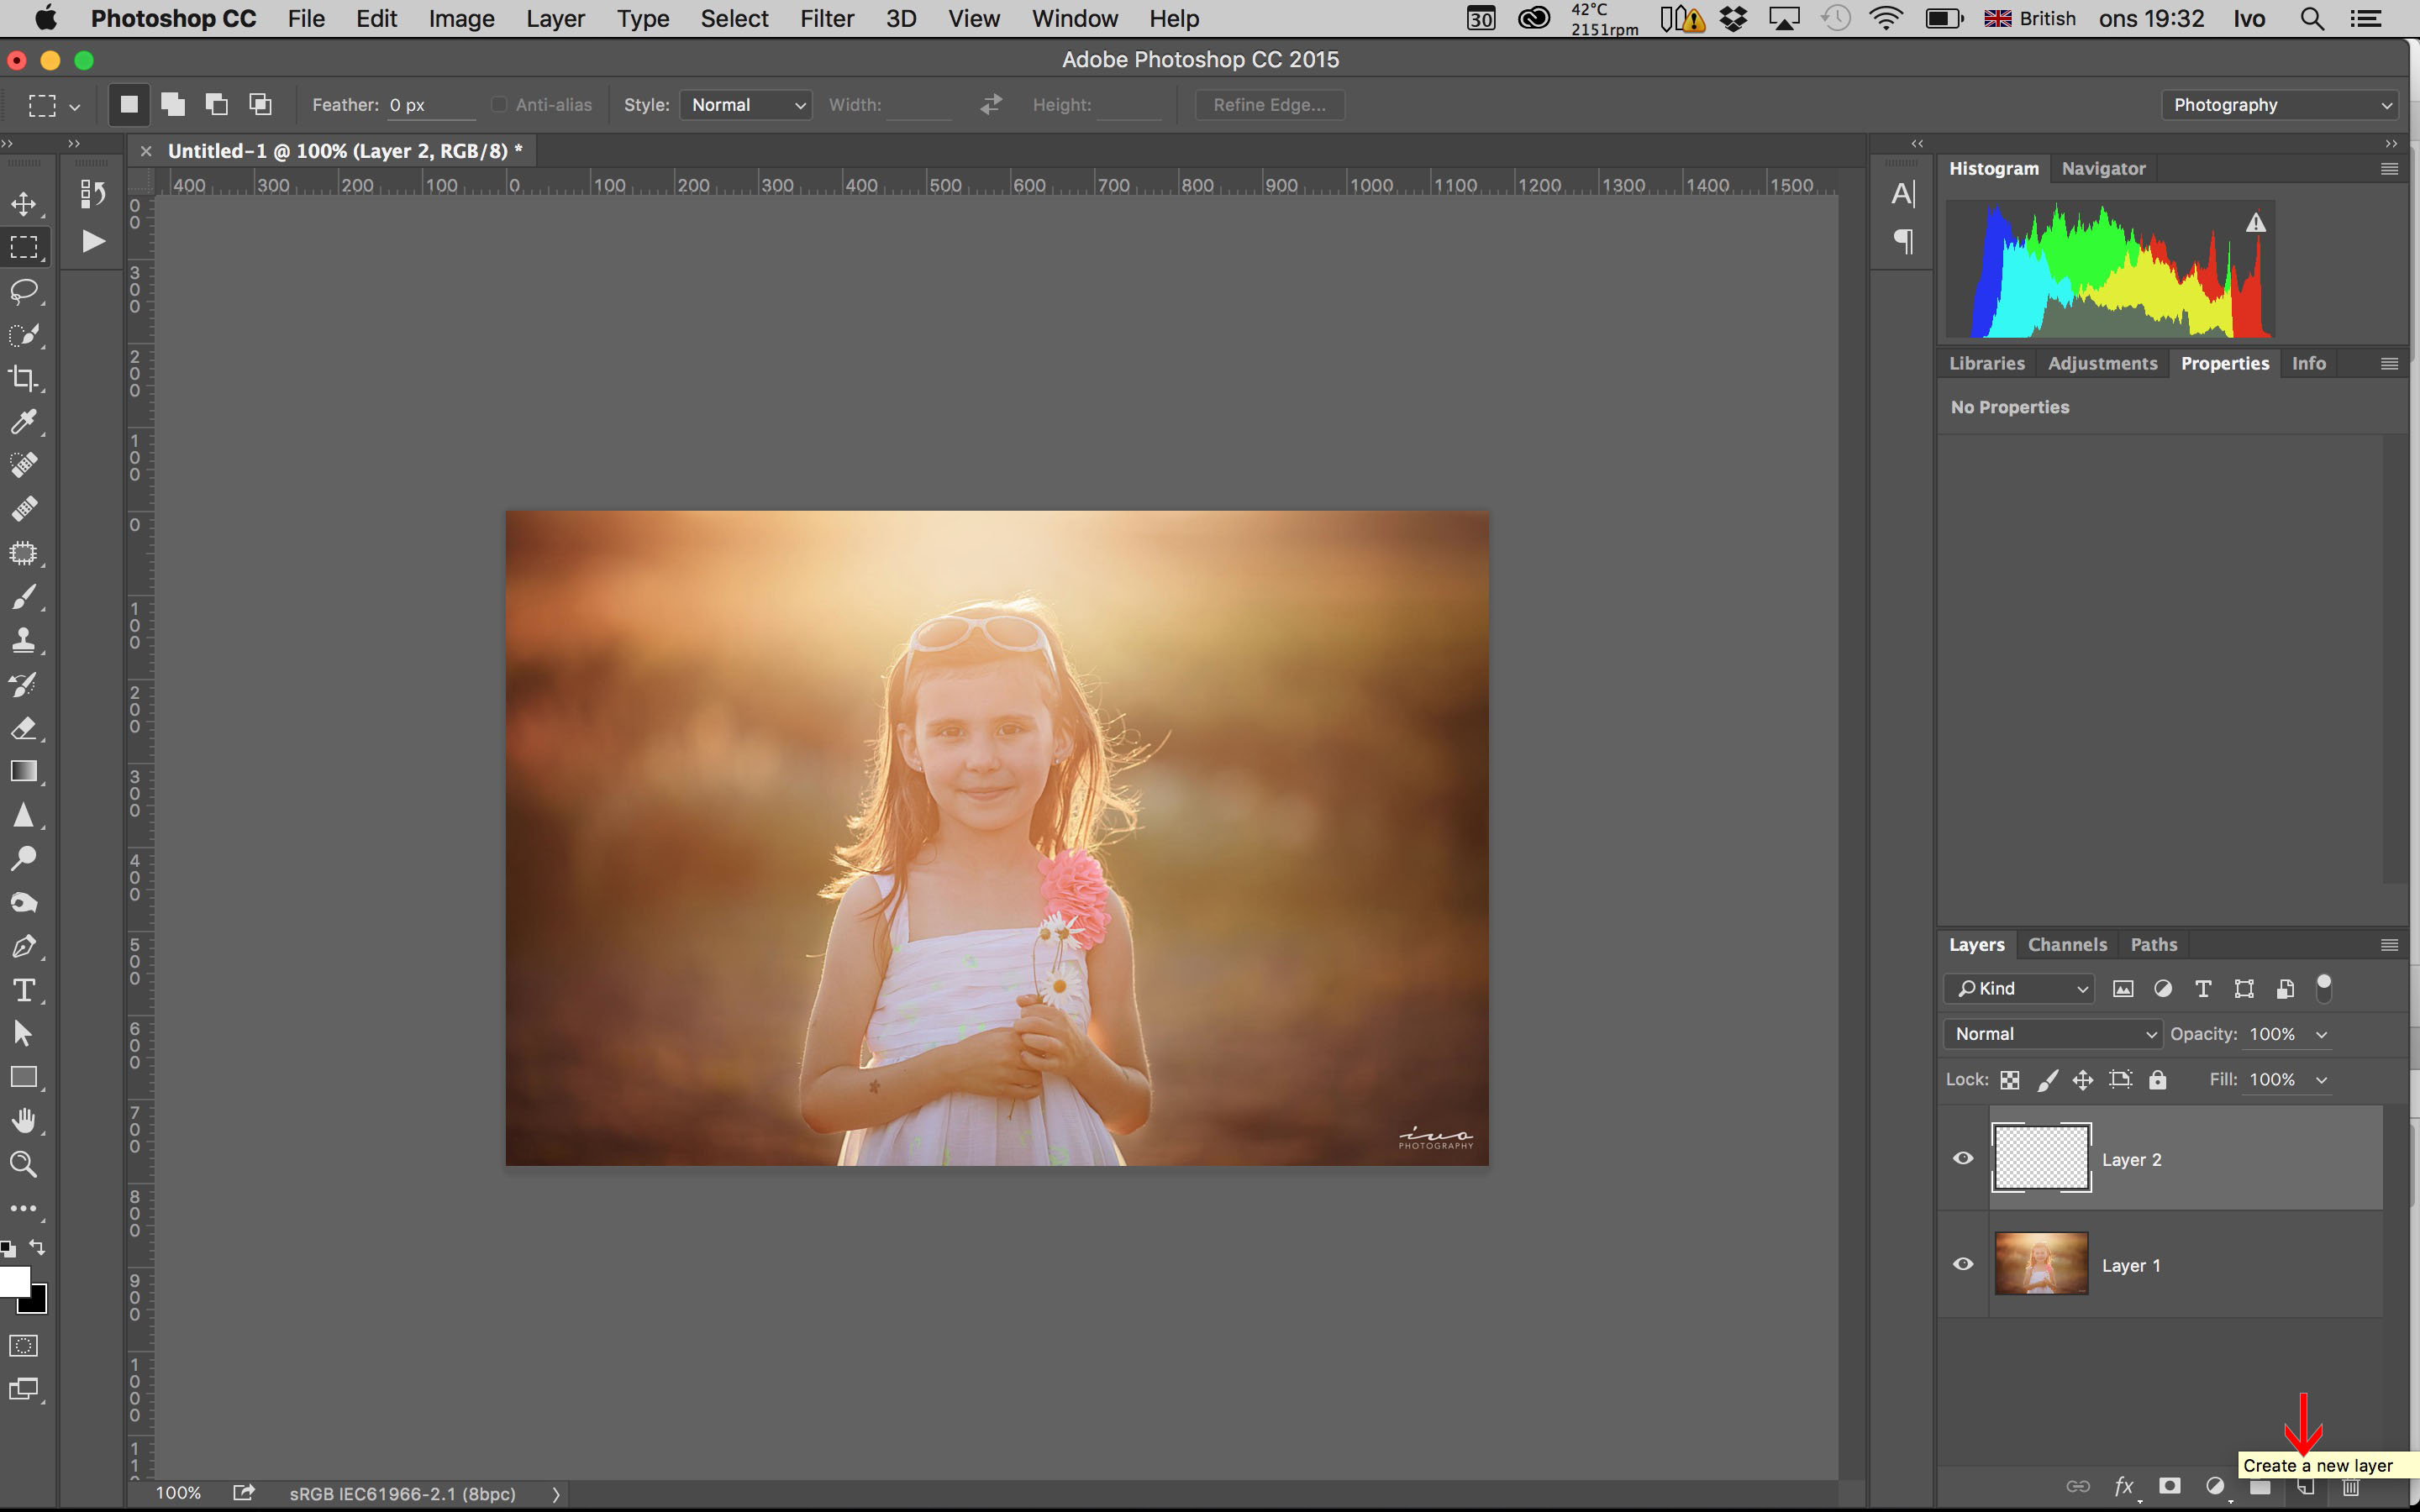Switch to the Channels tab
Screen dimensions: 2420x1512
tap(2066, 942)
